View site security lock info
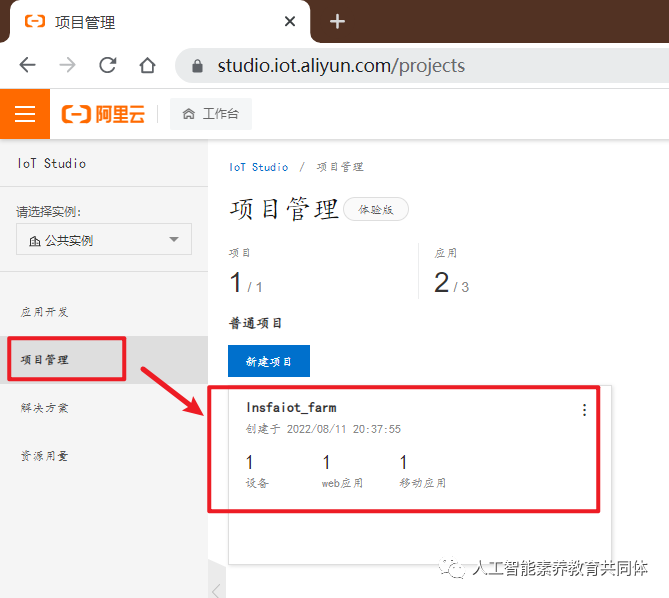 [x=197, y=66]
